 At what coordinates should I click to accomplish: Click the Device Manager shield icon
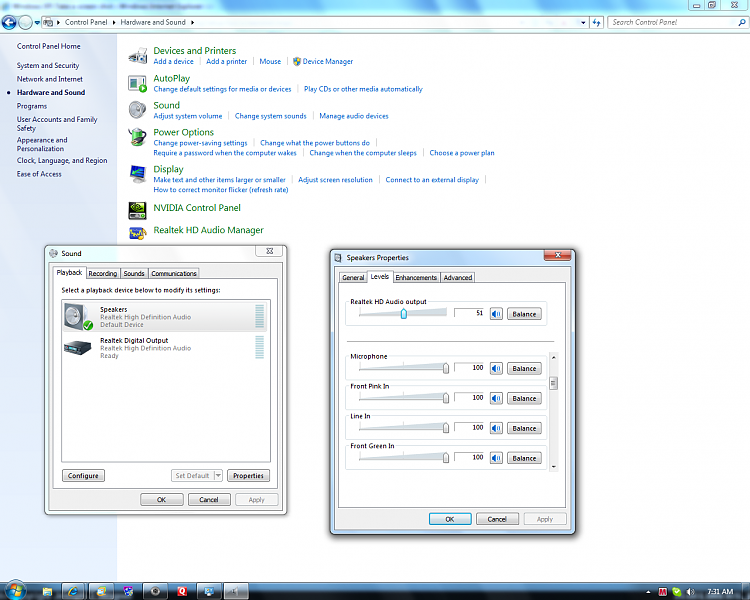point(297,61)
